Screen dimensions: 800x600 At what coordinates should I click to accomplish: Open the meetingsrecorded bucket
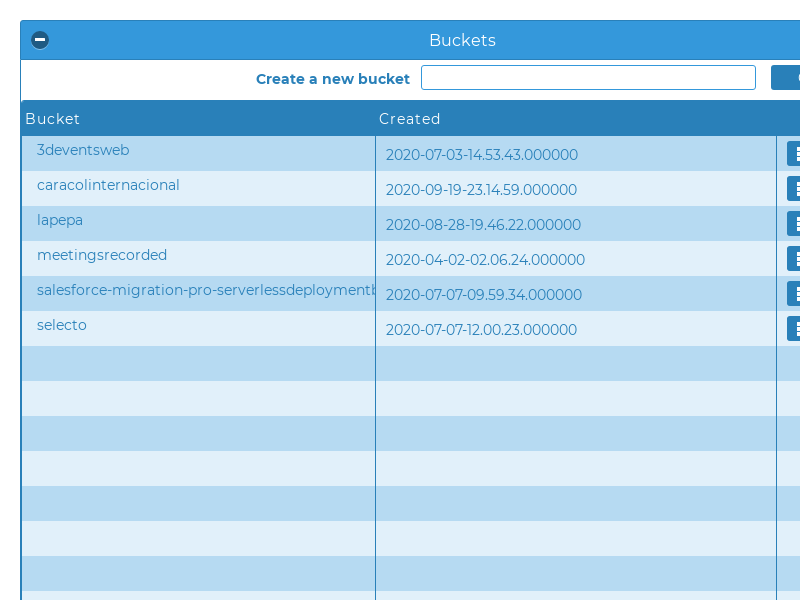pos(101,254)
